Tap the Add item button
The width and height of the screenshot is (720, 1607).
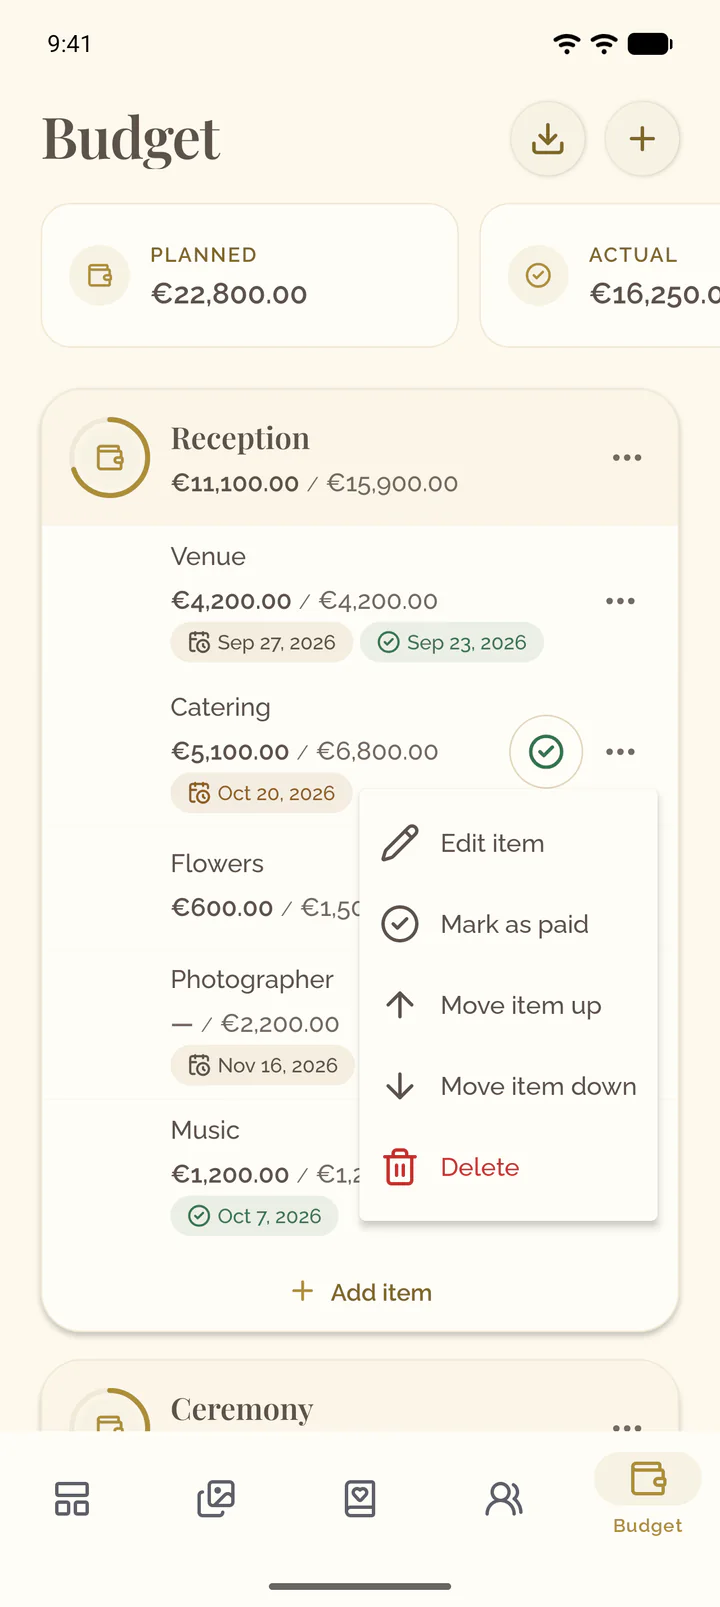coord(361,1292)
